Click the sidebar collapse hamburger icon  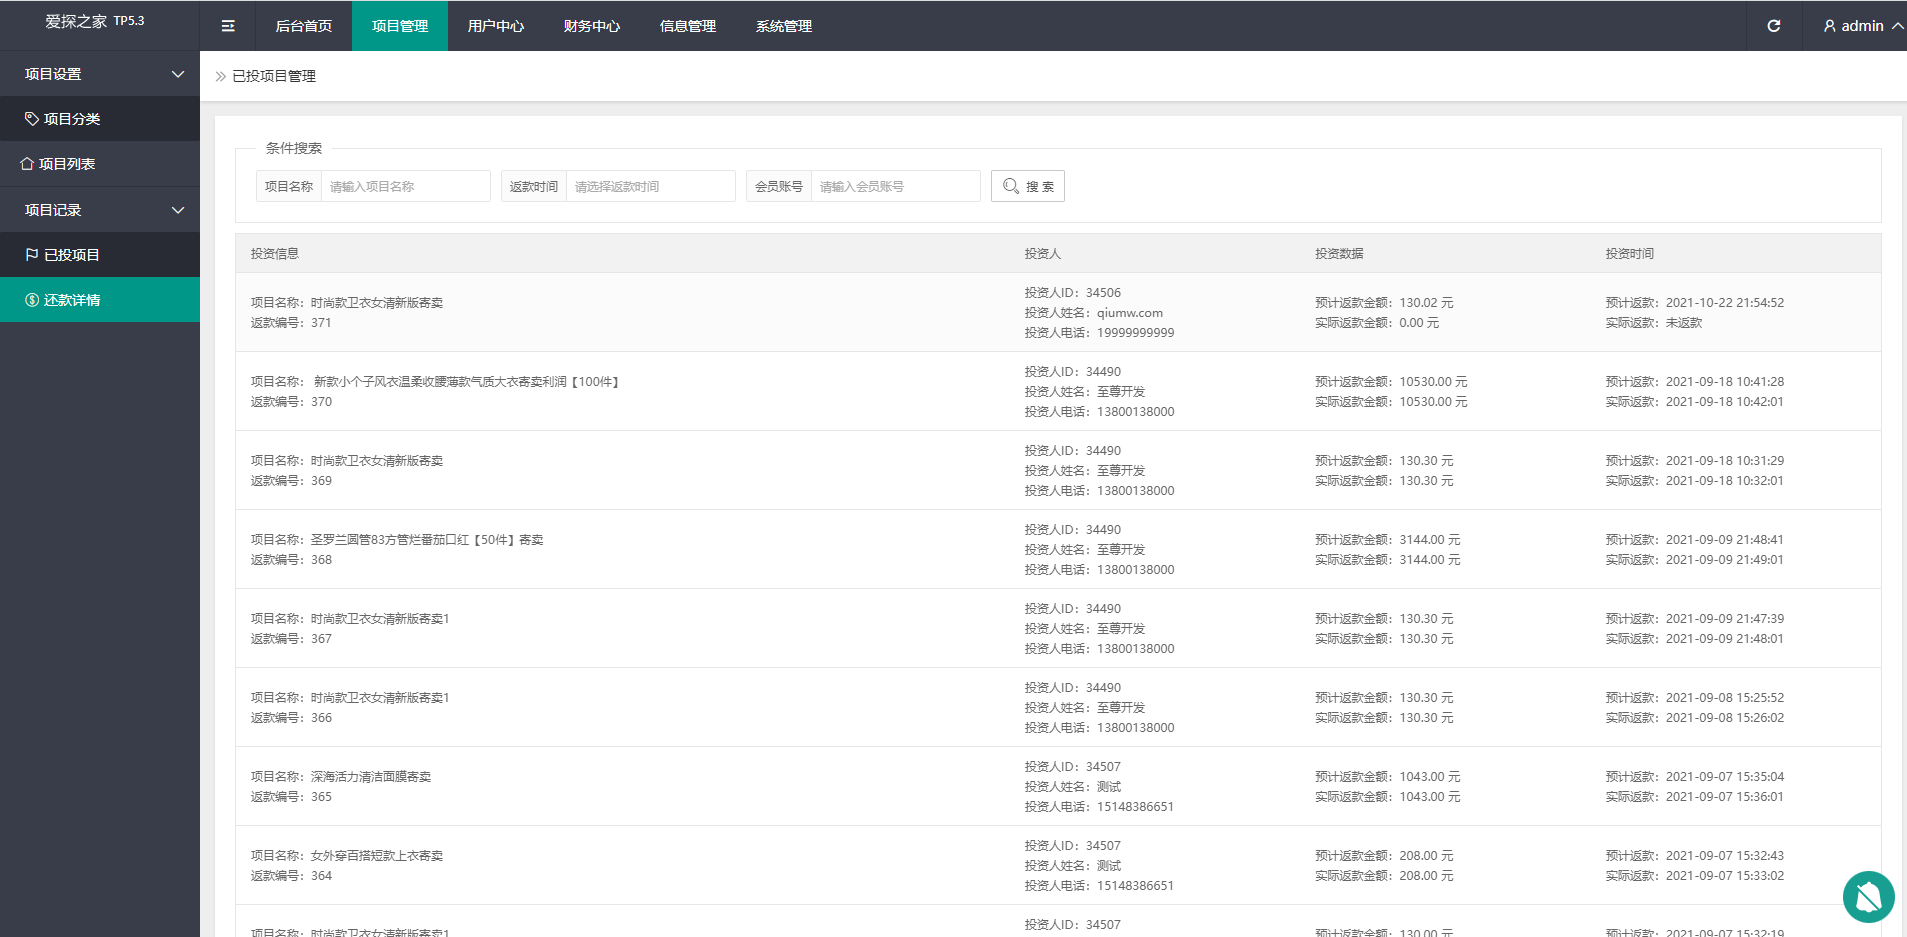[x=228, y=26]
